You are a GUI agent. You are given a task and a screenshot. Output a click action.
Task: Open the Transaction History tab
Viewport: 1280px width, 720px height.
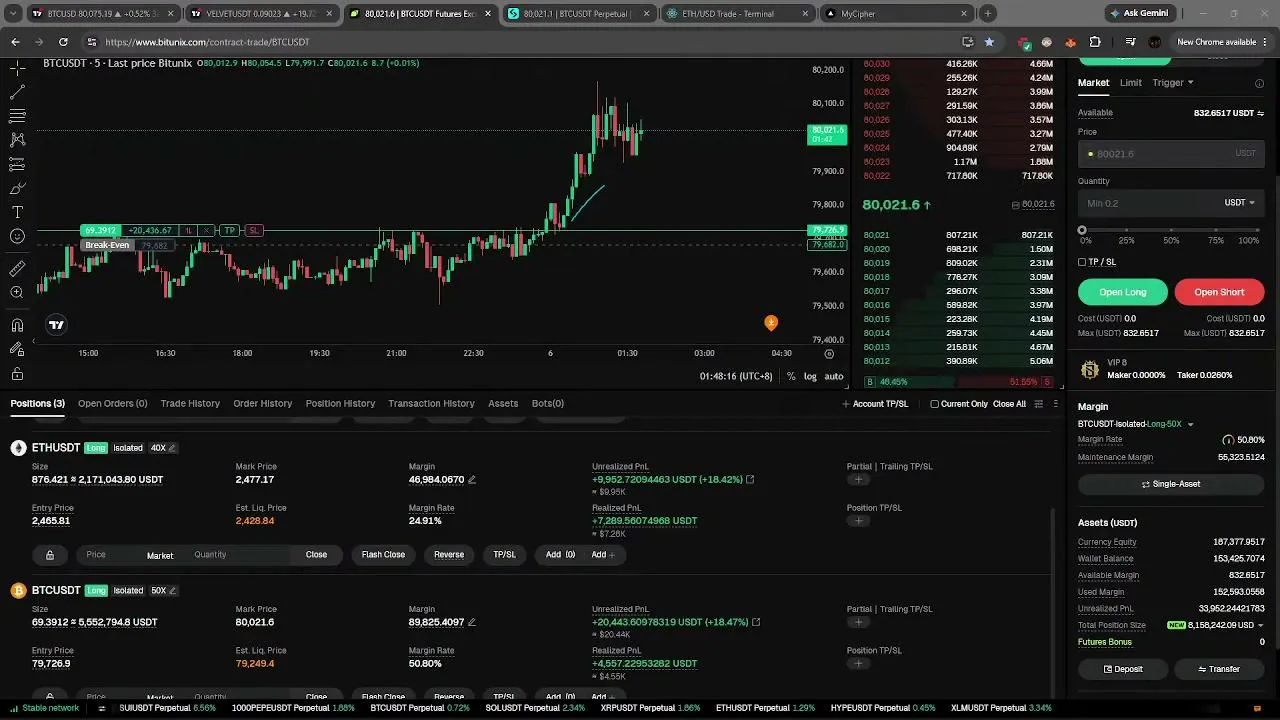click(x=431, y=404)
